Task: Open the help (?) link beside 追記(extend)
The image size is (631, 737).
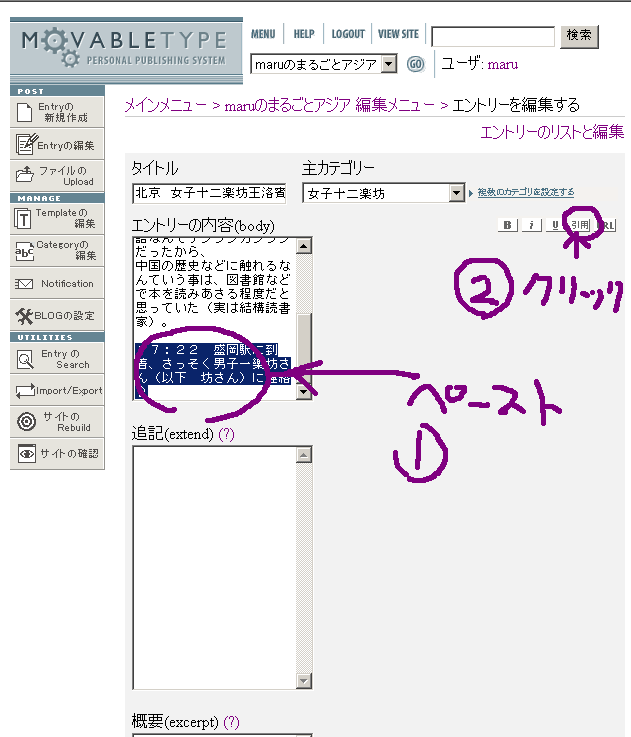Action: [227, 434]
